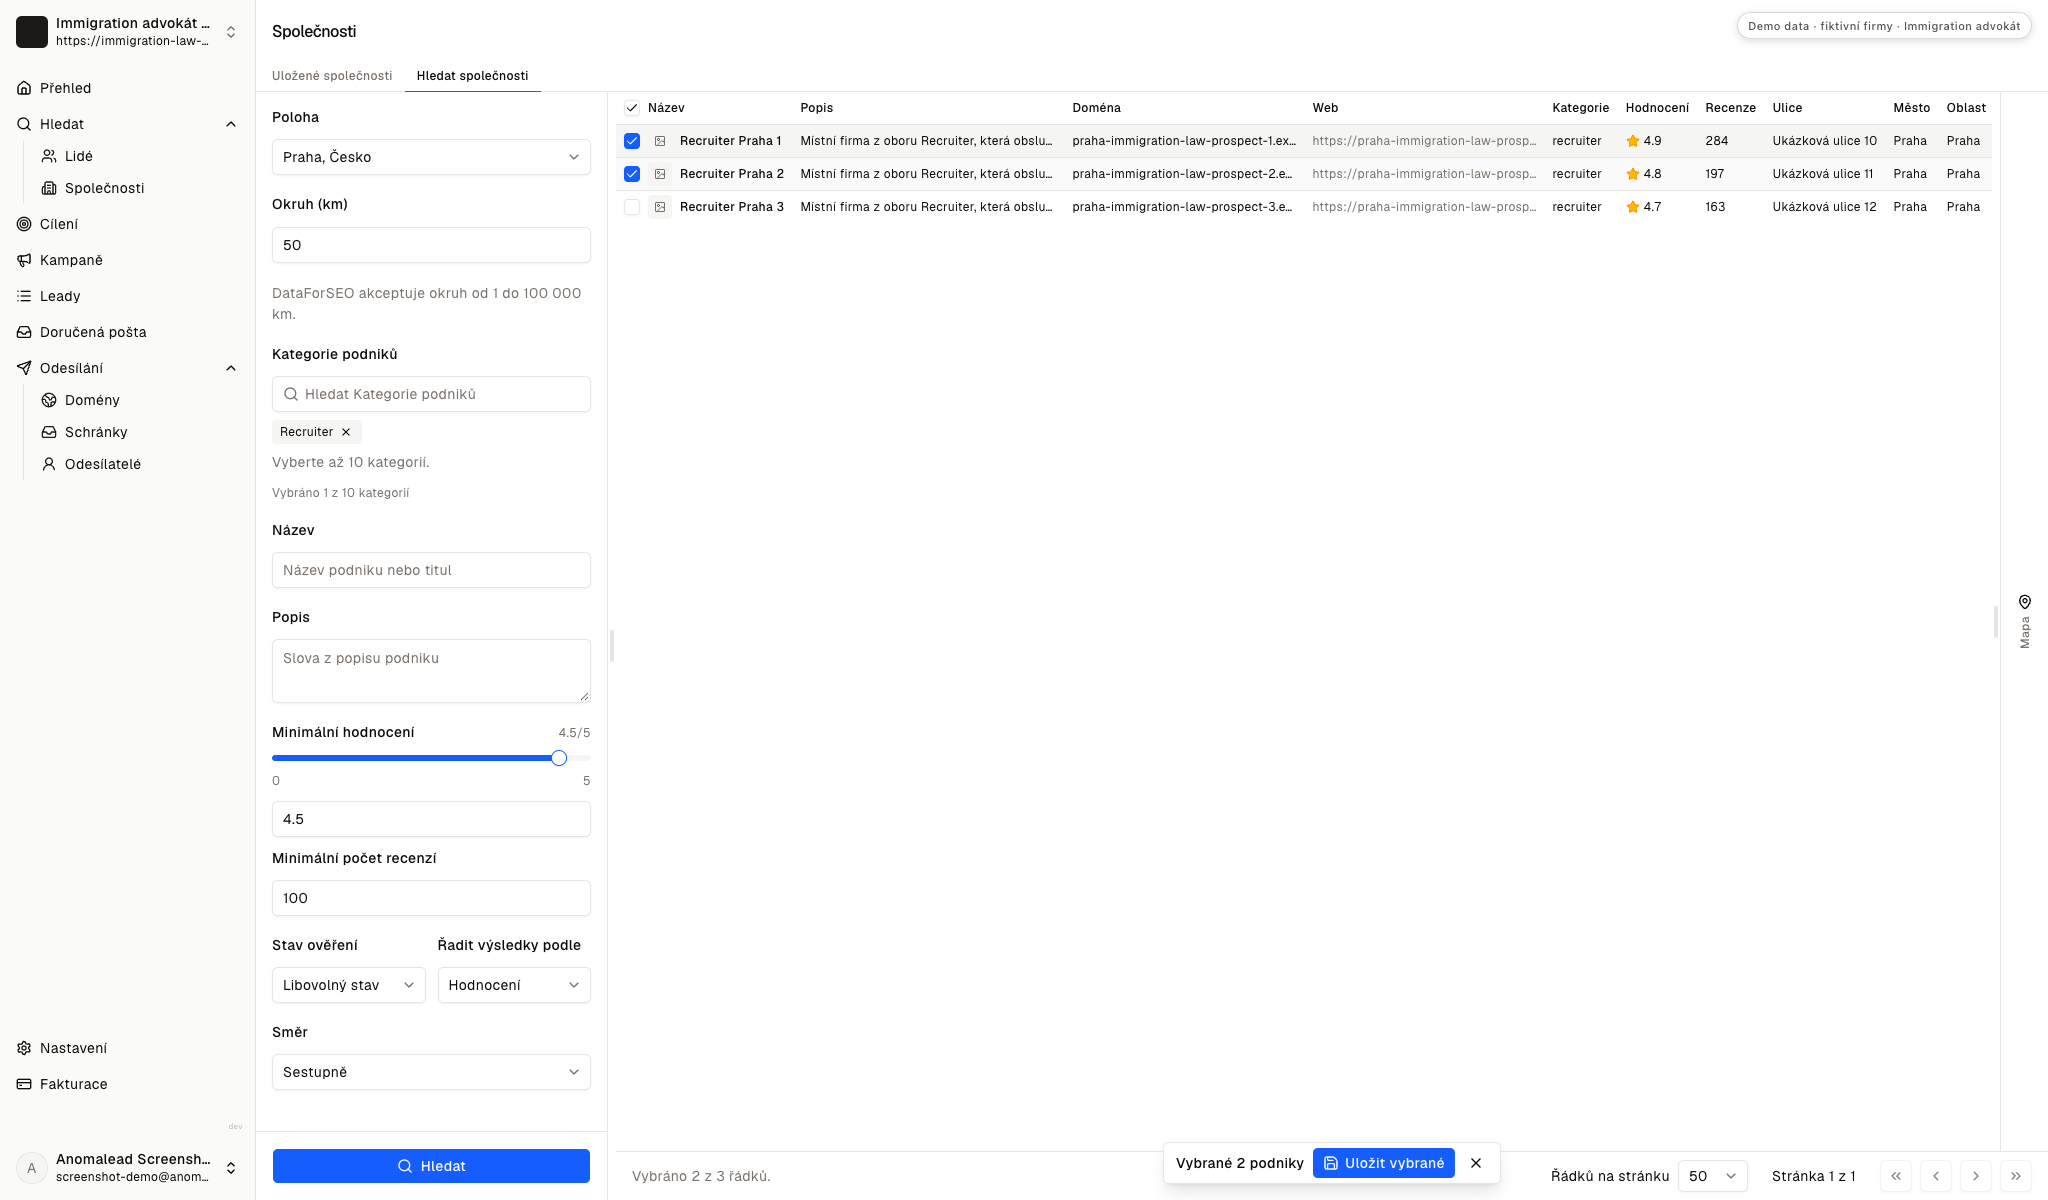Open the Přehled home icon
The height and width of the screenshot is (1200, 2048).
click(x=24, y=88)
